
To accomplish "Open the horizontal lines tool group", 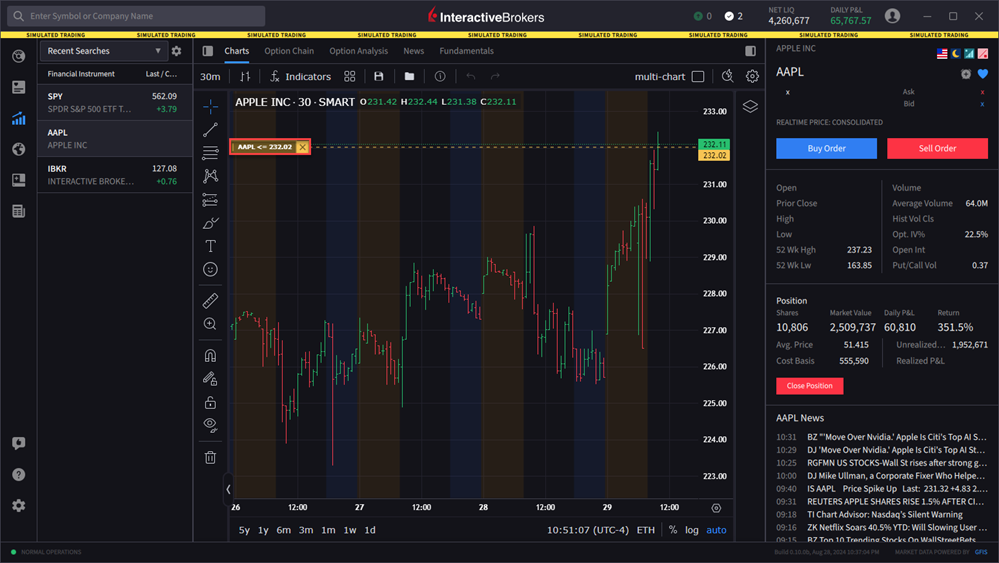I will pos(210,153).
